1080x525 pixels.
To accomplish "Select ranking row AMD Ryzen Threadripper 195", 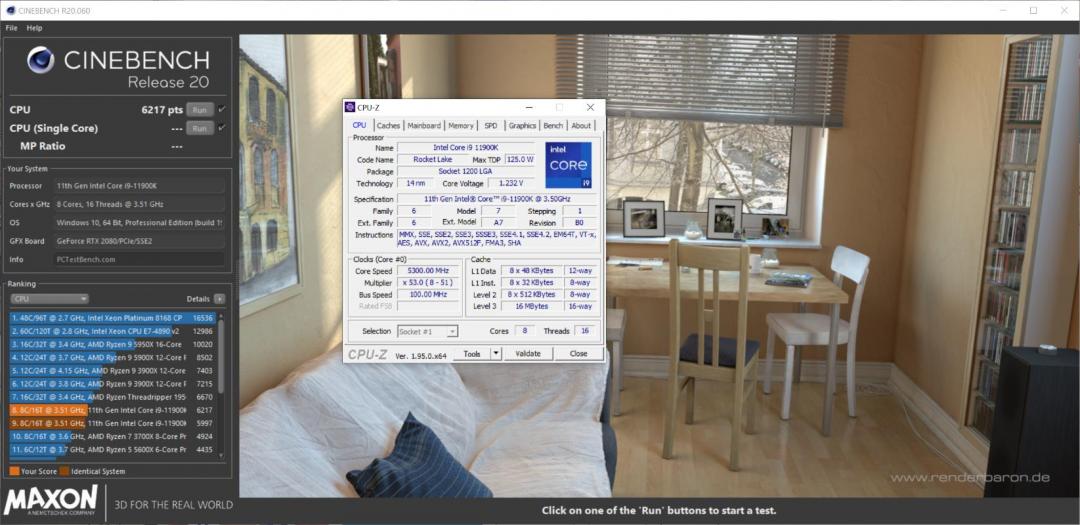I will pyautogui.click(x=114, y=397).
